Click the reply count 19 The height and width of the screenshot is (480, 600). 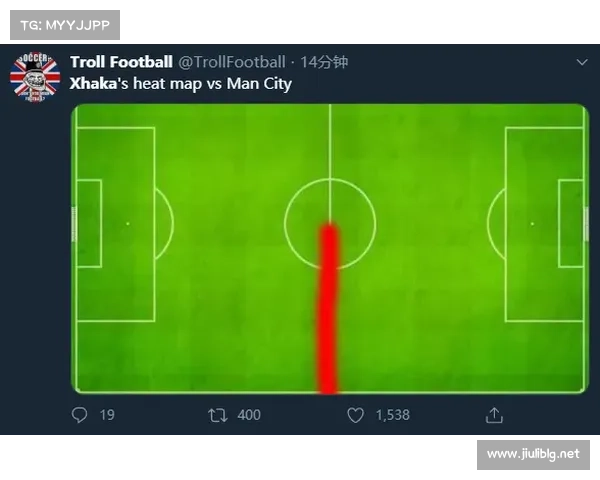point(107,414)
